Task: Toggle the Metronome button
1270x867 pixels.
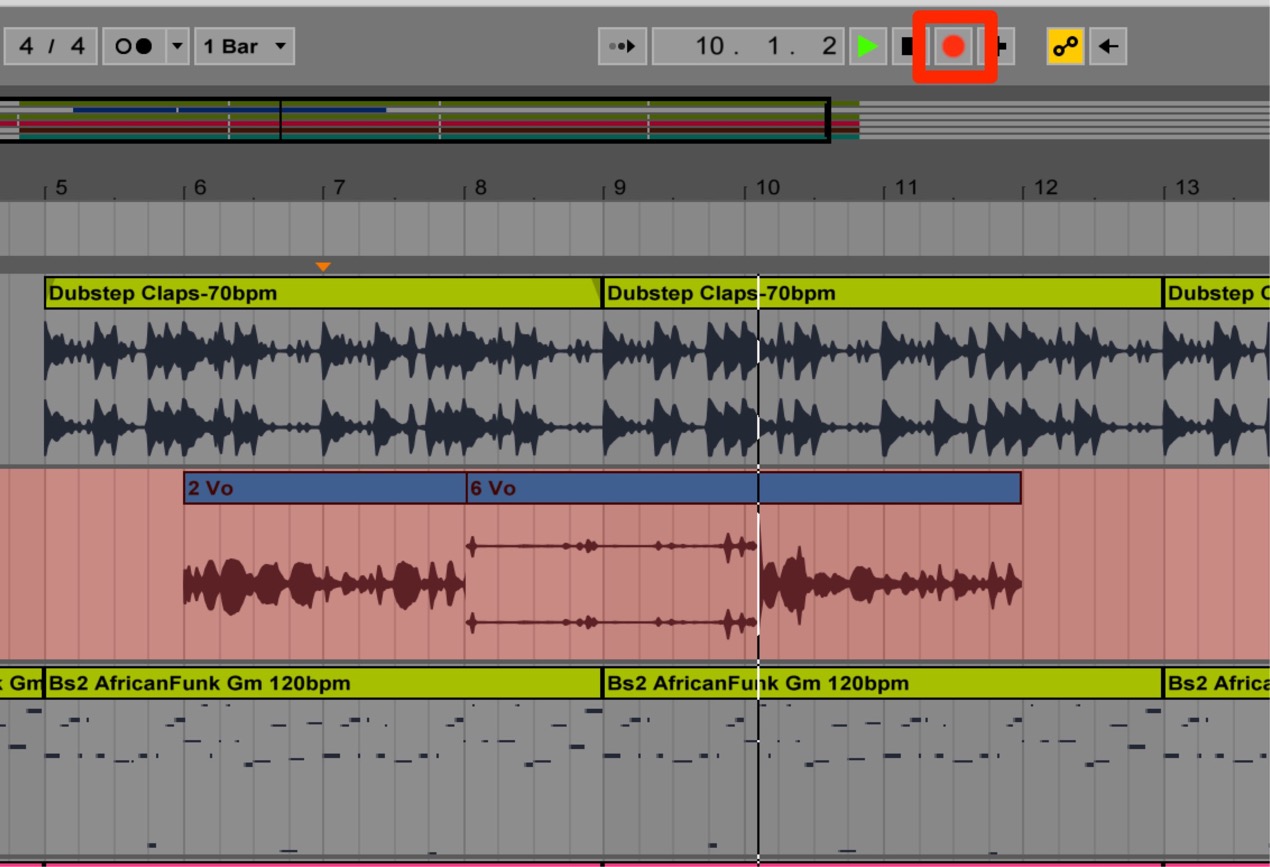Action: click(x=134, y=46)
